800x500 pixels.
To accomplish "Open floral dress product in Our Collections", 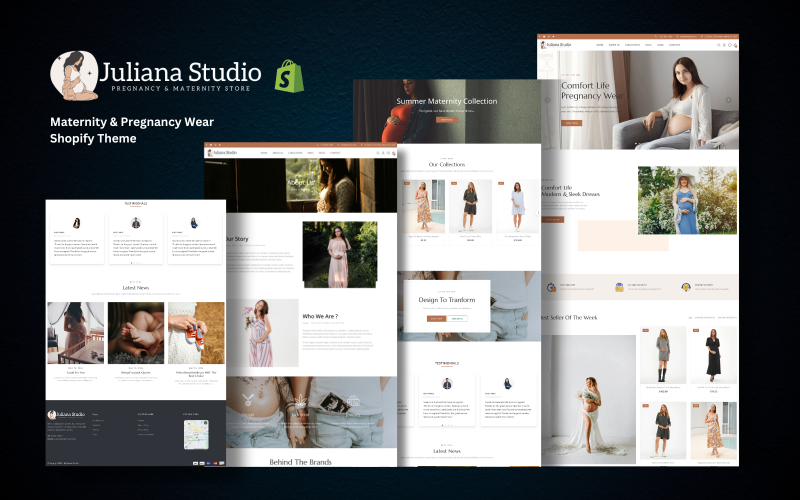I will coord(423,211).
